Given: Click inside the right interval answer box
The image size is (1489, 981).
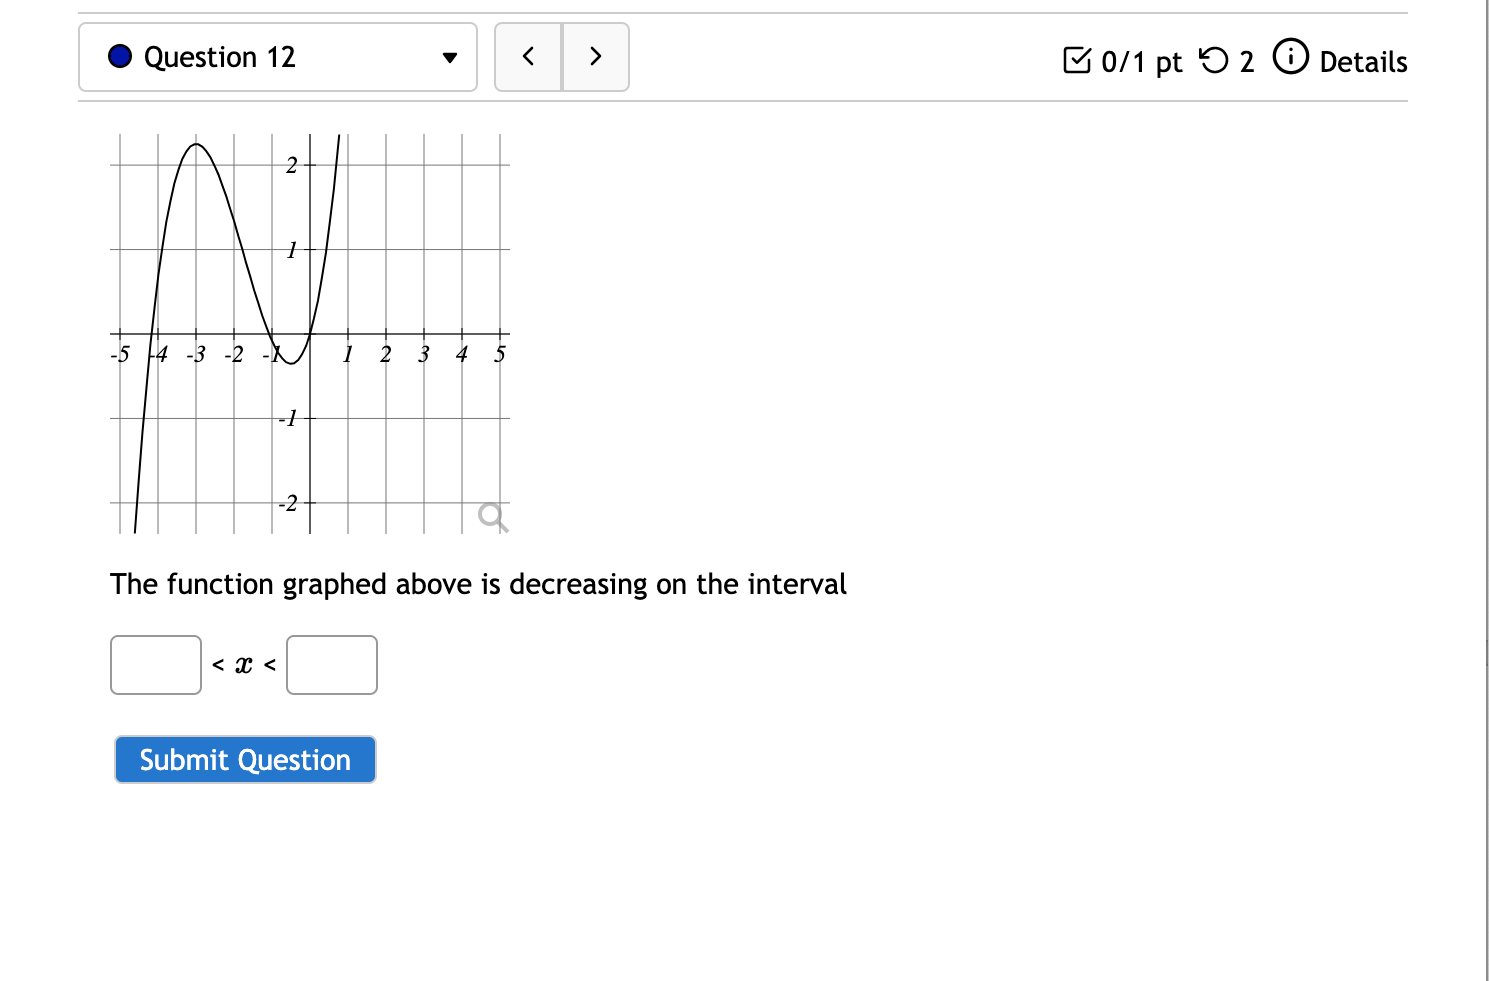Looking at the screenshot, I should click(331, 665).
